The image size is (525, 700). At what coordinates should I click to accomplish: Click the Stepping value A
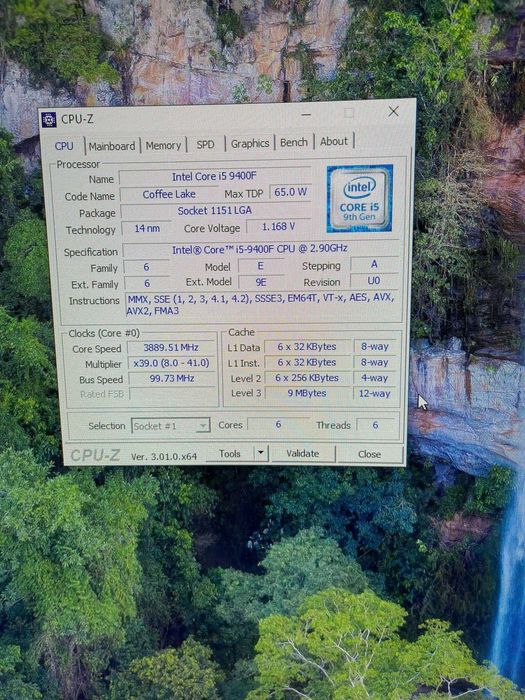pyautogui.click(x=374, y=264)
